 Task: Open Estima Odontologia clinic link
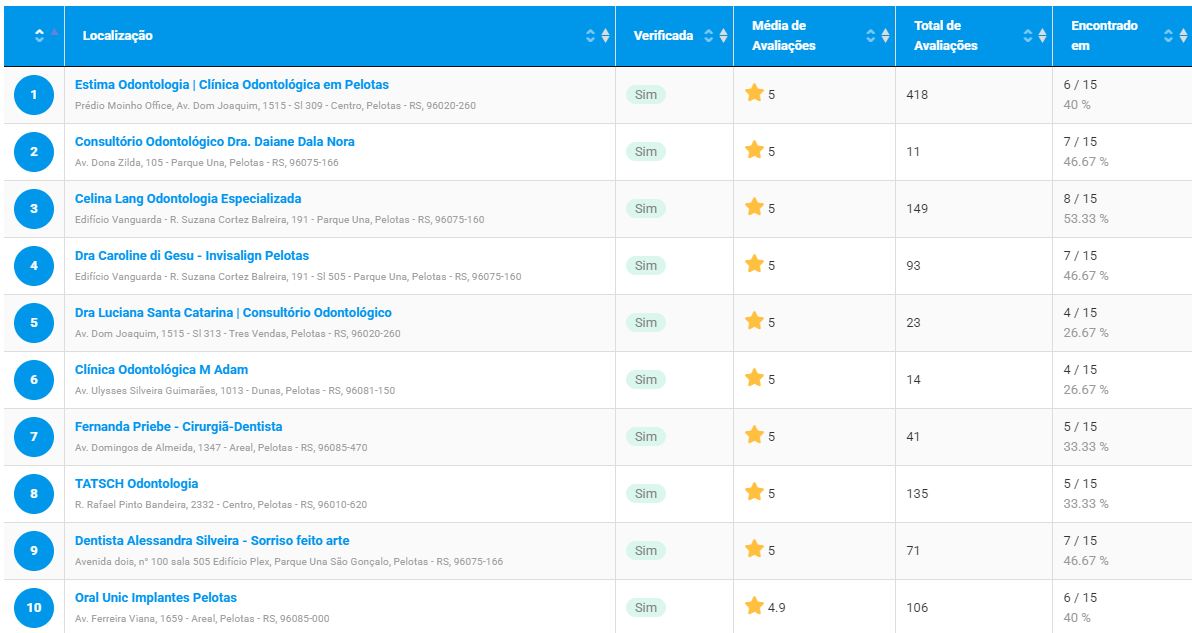tap(232, 84)
